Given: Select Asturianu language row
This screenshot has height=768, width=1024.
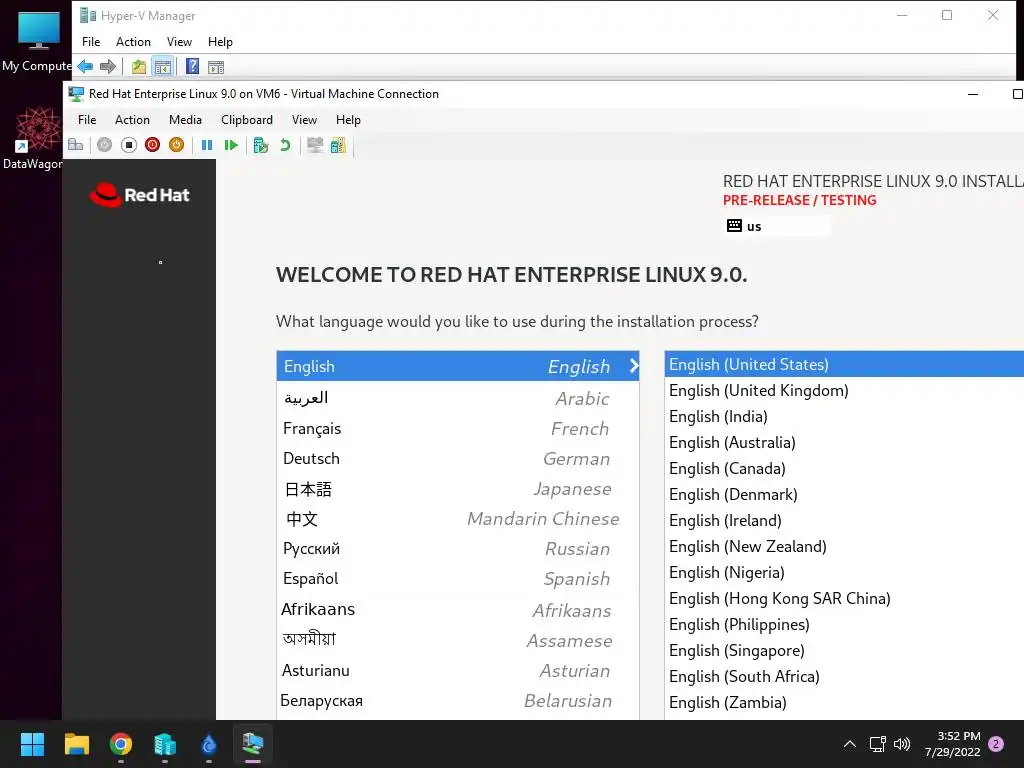Looking at the screenshot, I should [x=458, y=670].
